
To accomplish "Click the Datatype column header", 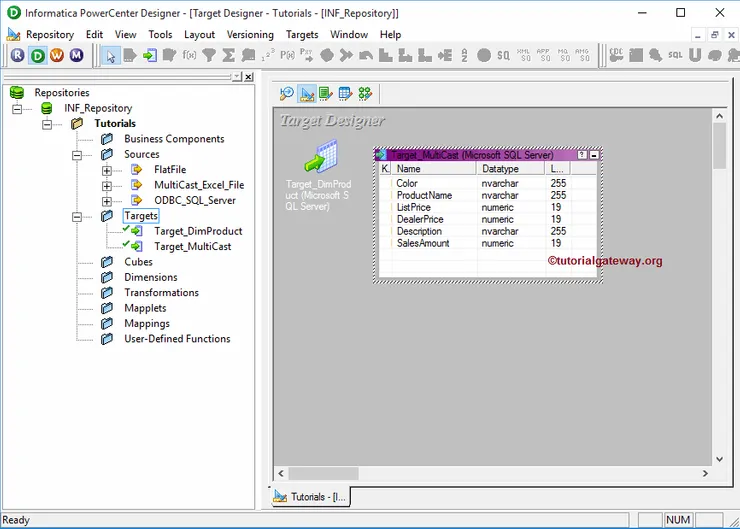I will coord(511,168).
